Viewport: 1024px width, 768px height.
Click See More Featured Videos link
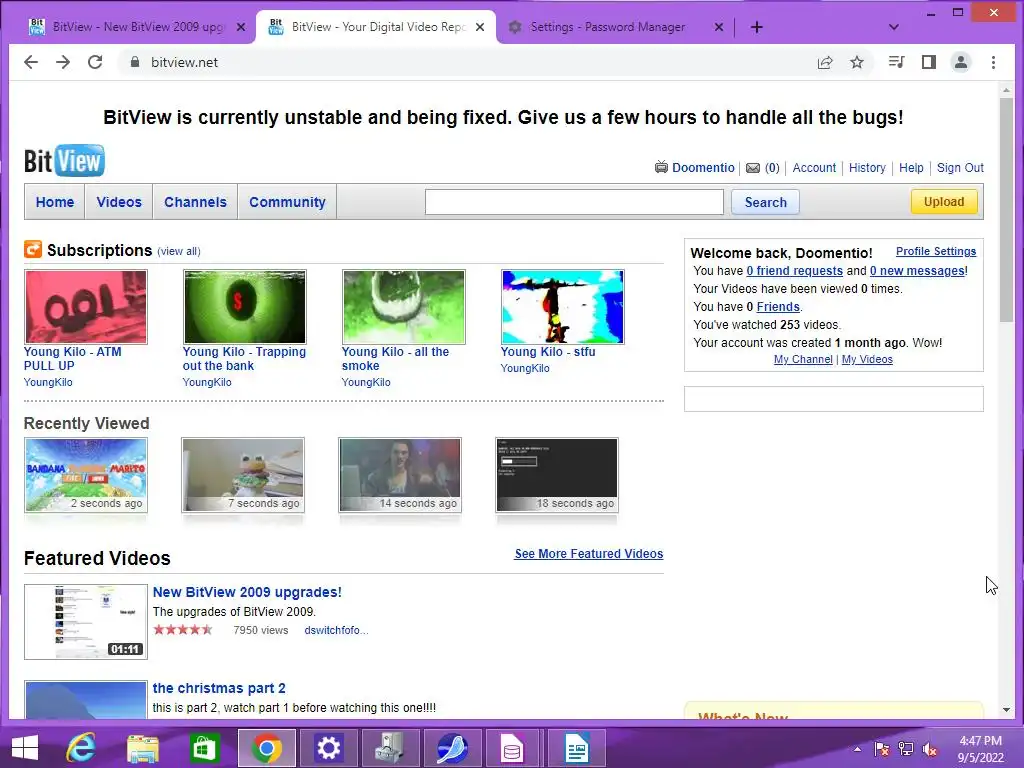[x=588, y=554]
